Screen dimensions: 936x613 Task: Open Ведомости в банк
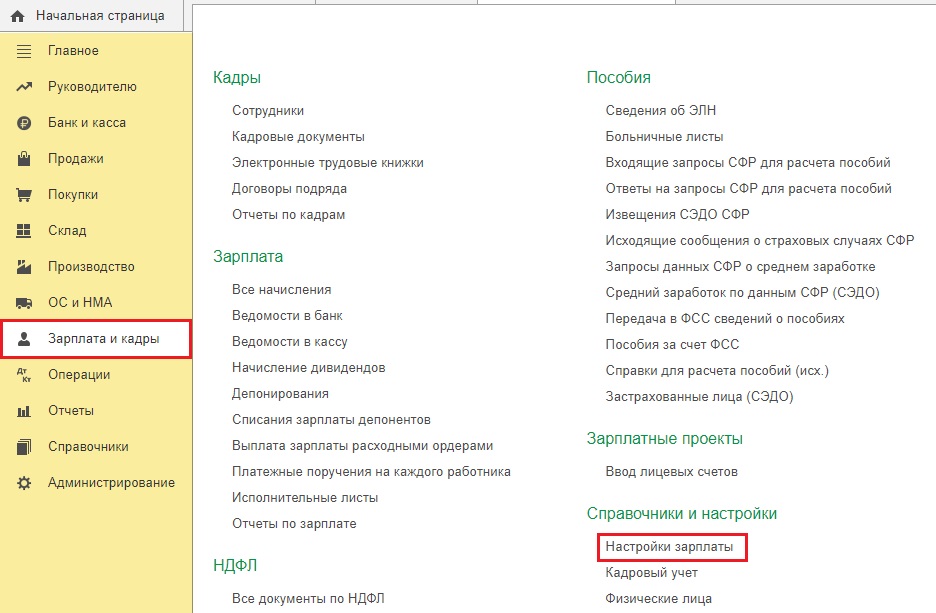point(287,315)
